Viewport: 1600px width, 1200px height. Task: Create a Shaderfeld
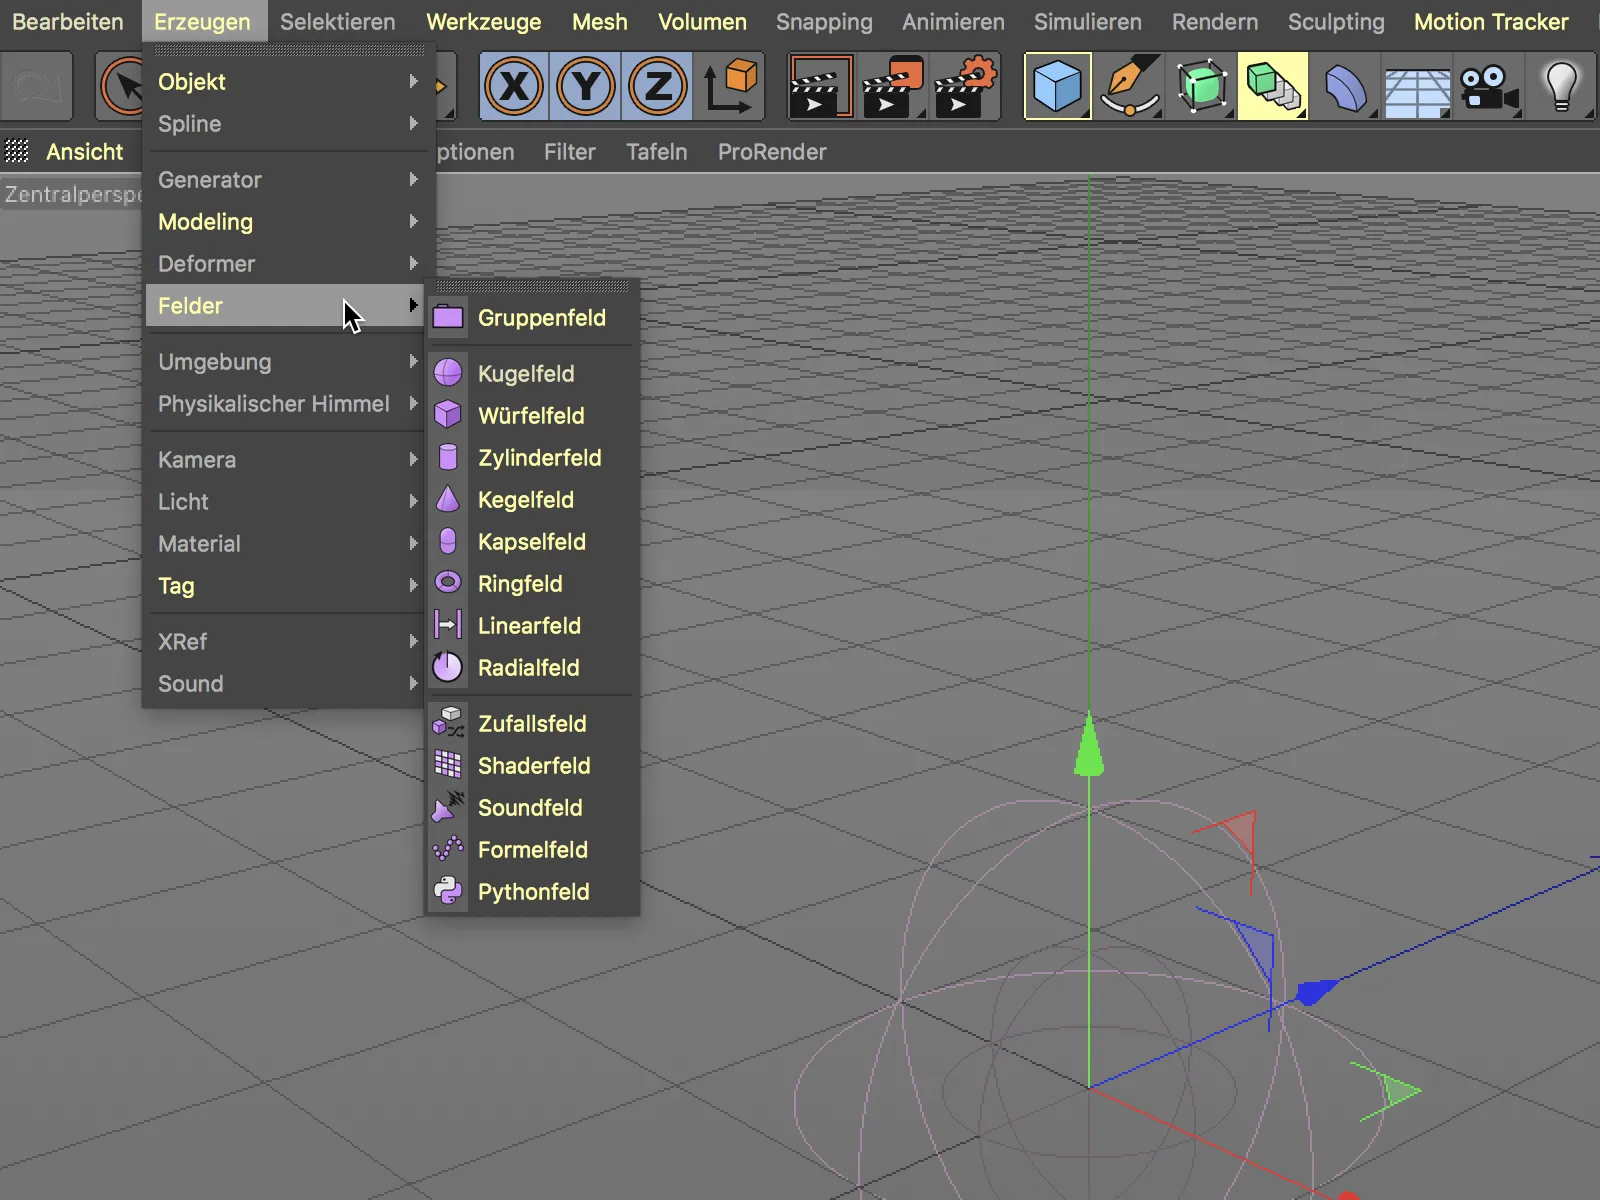coord(533,766)
